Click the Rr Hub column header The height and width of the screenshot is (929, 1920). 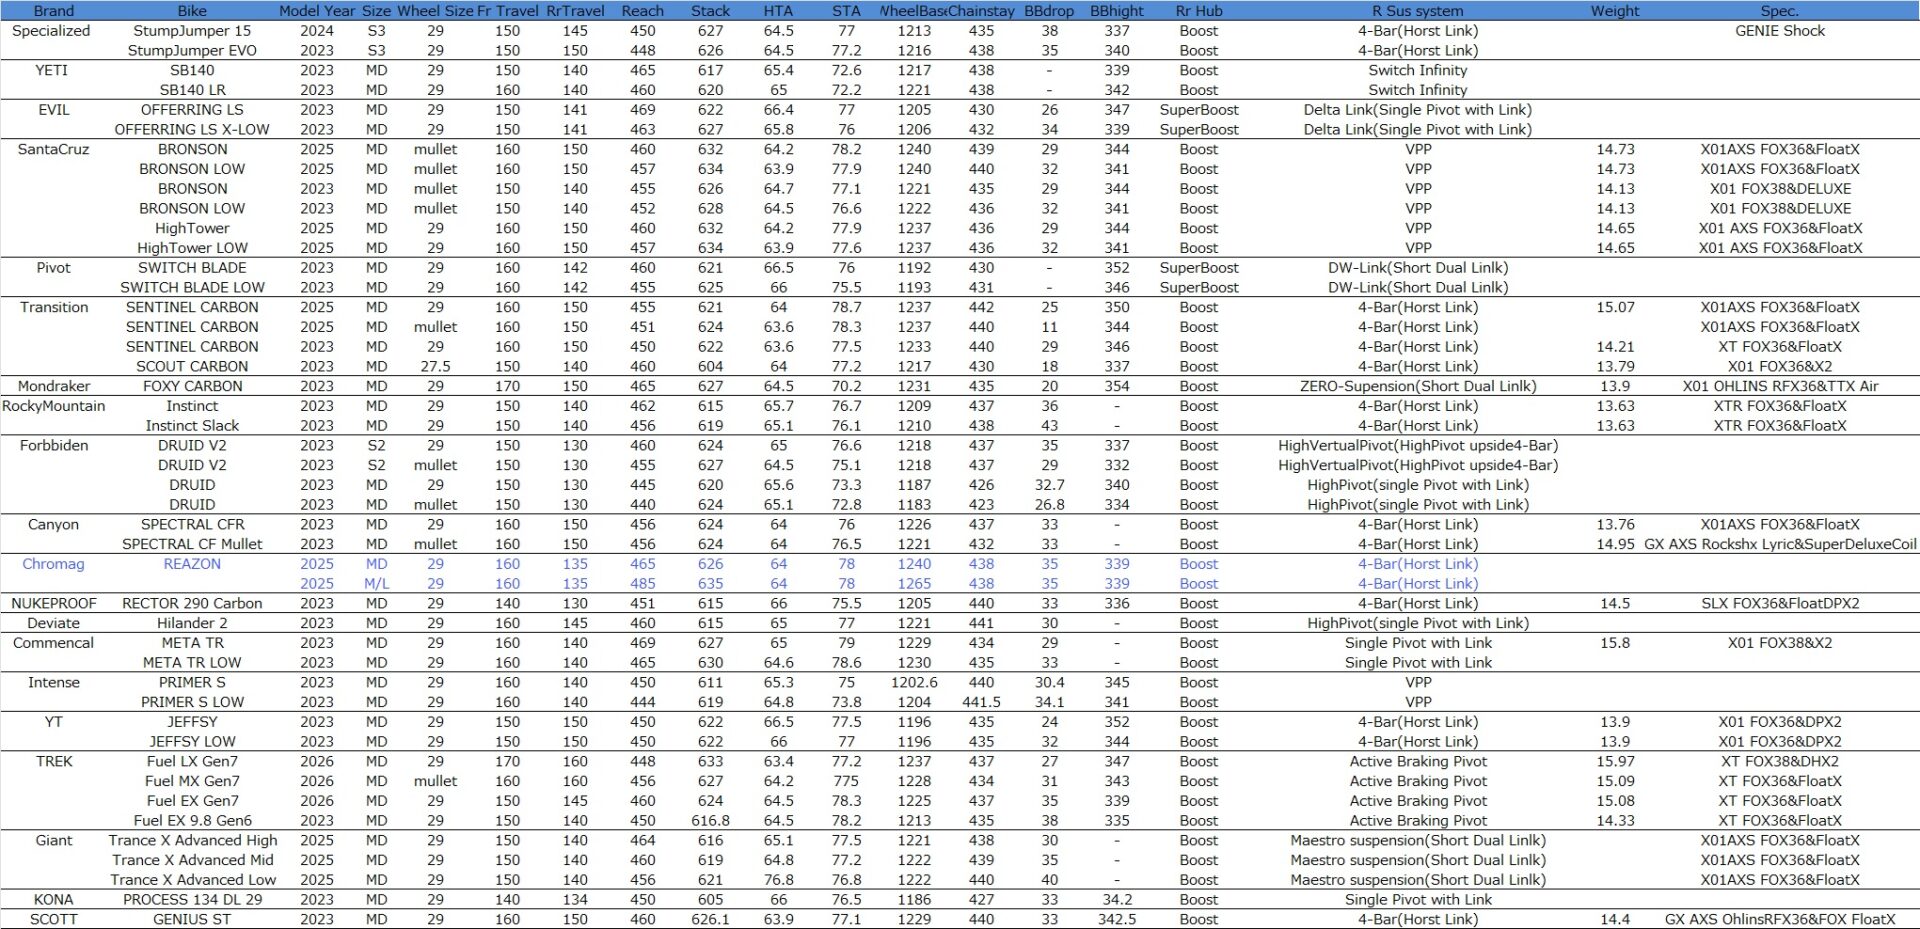tap(1198, 11)
